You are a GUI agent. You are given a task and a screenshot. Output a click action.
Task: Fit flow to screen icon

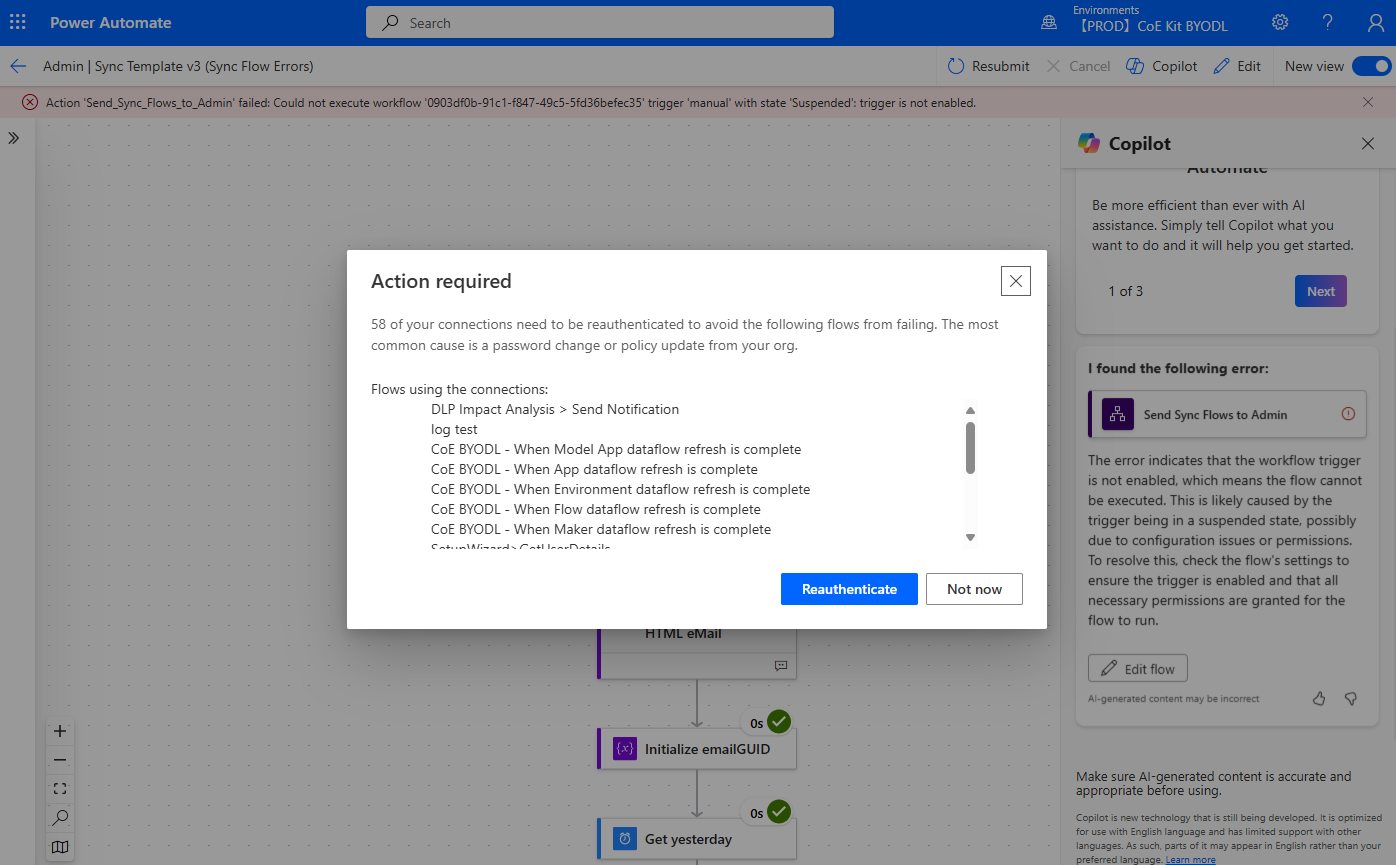tap(60, 789)
